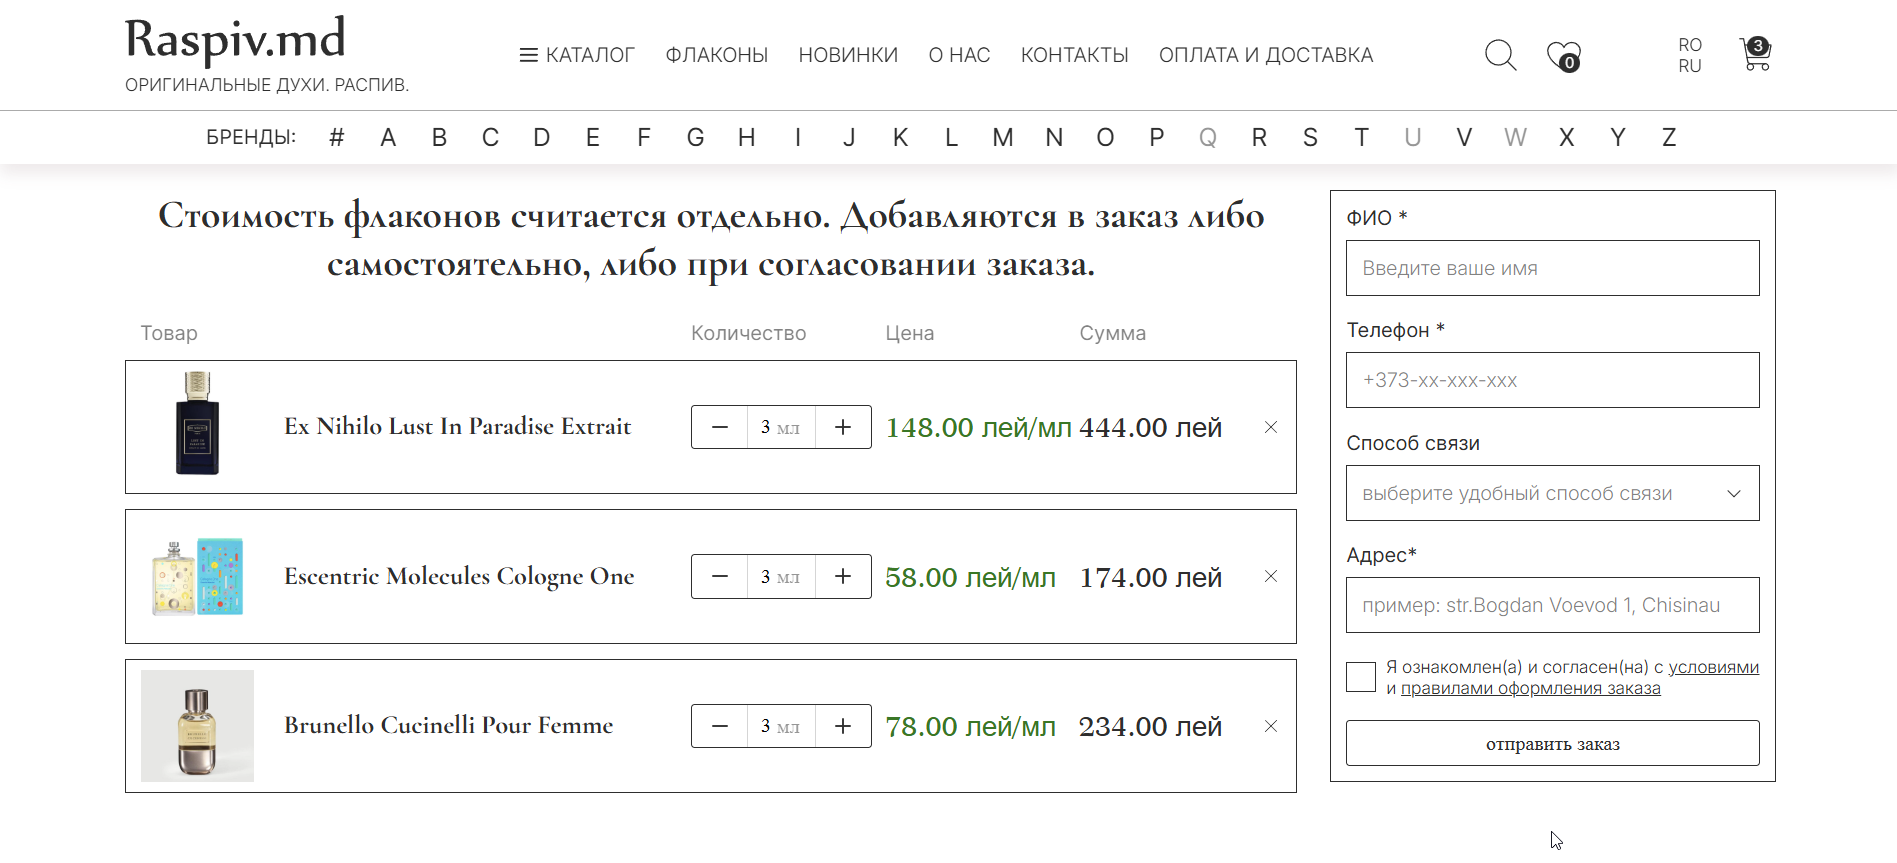Open the Новинки section
The width and height of the screenshot is (1897, 863).
coord(848,55)
